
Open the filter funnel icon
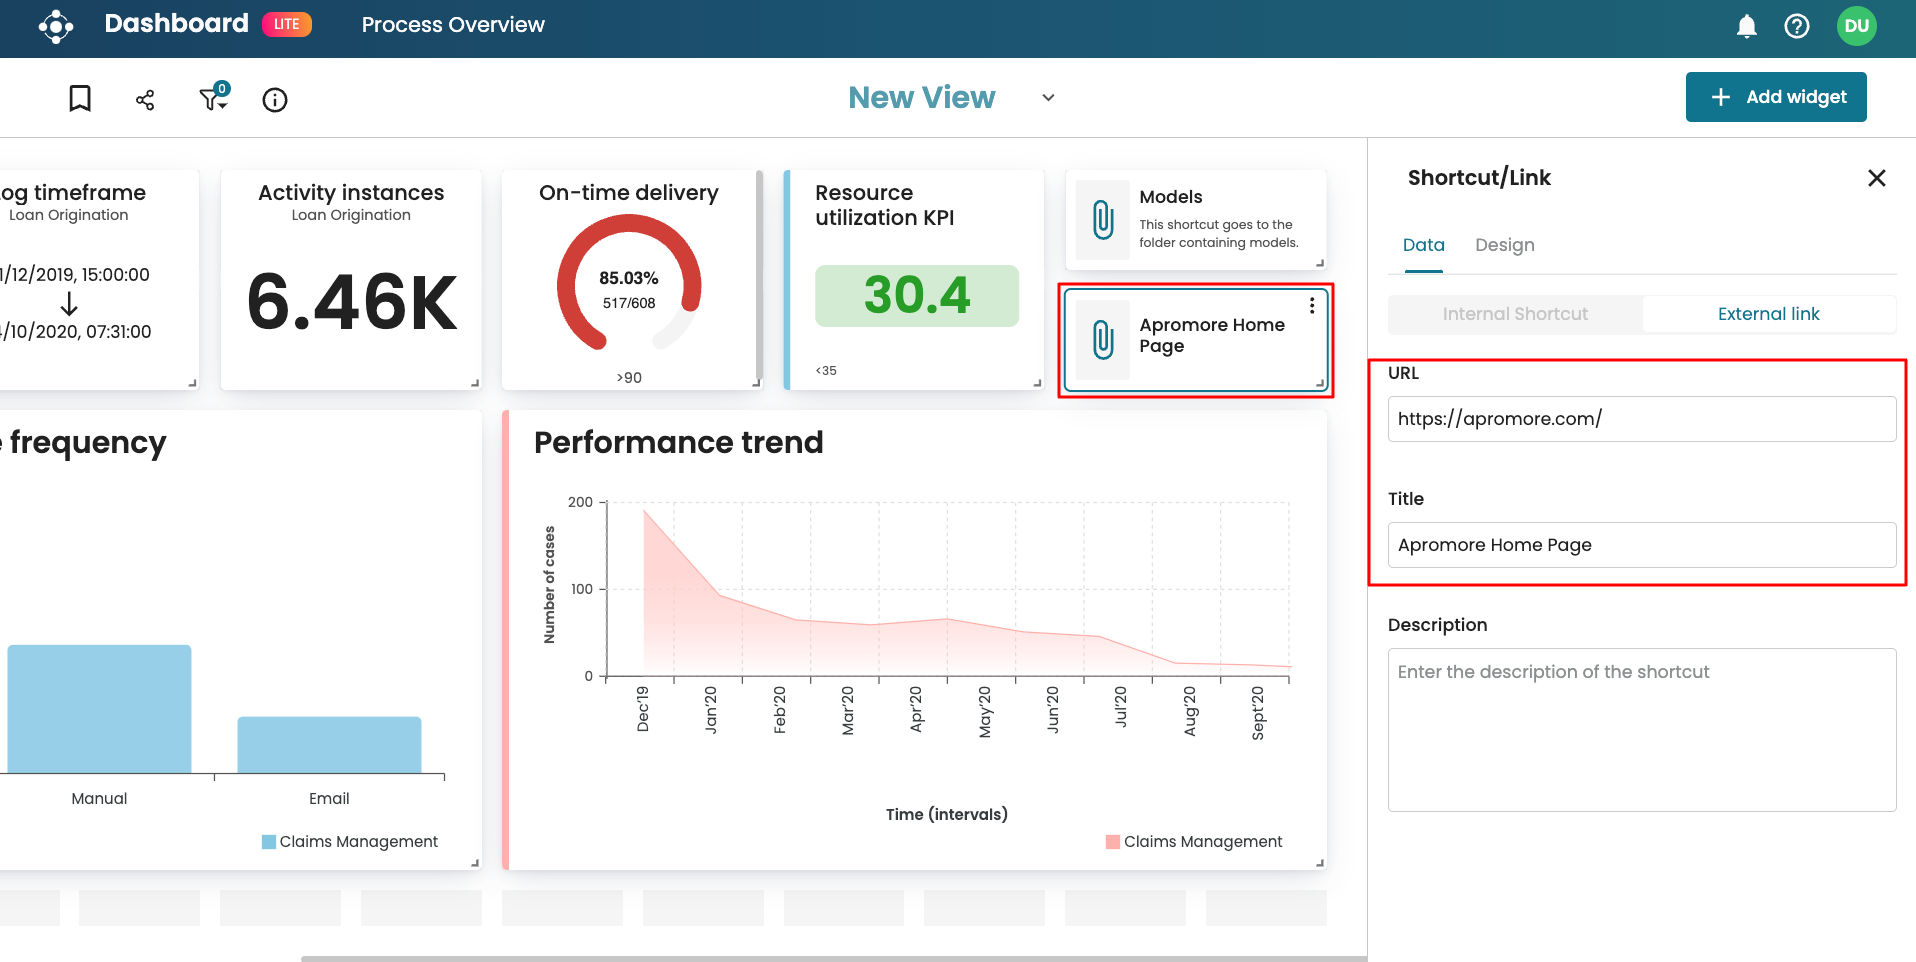click(212, 99)
